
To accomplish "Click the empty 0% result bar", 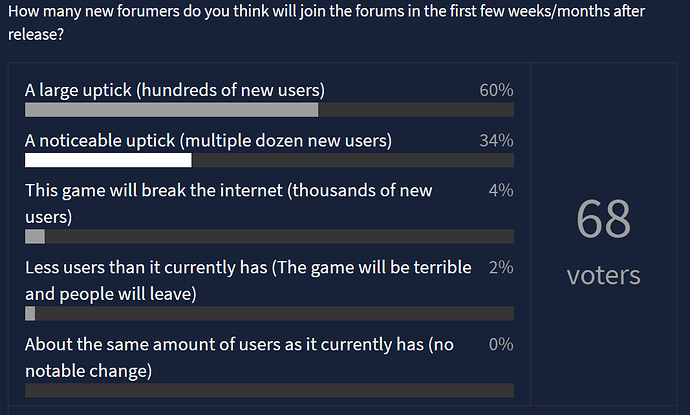I will pos(269,390).
